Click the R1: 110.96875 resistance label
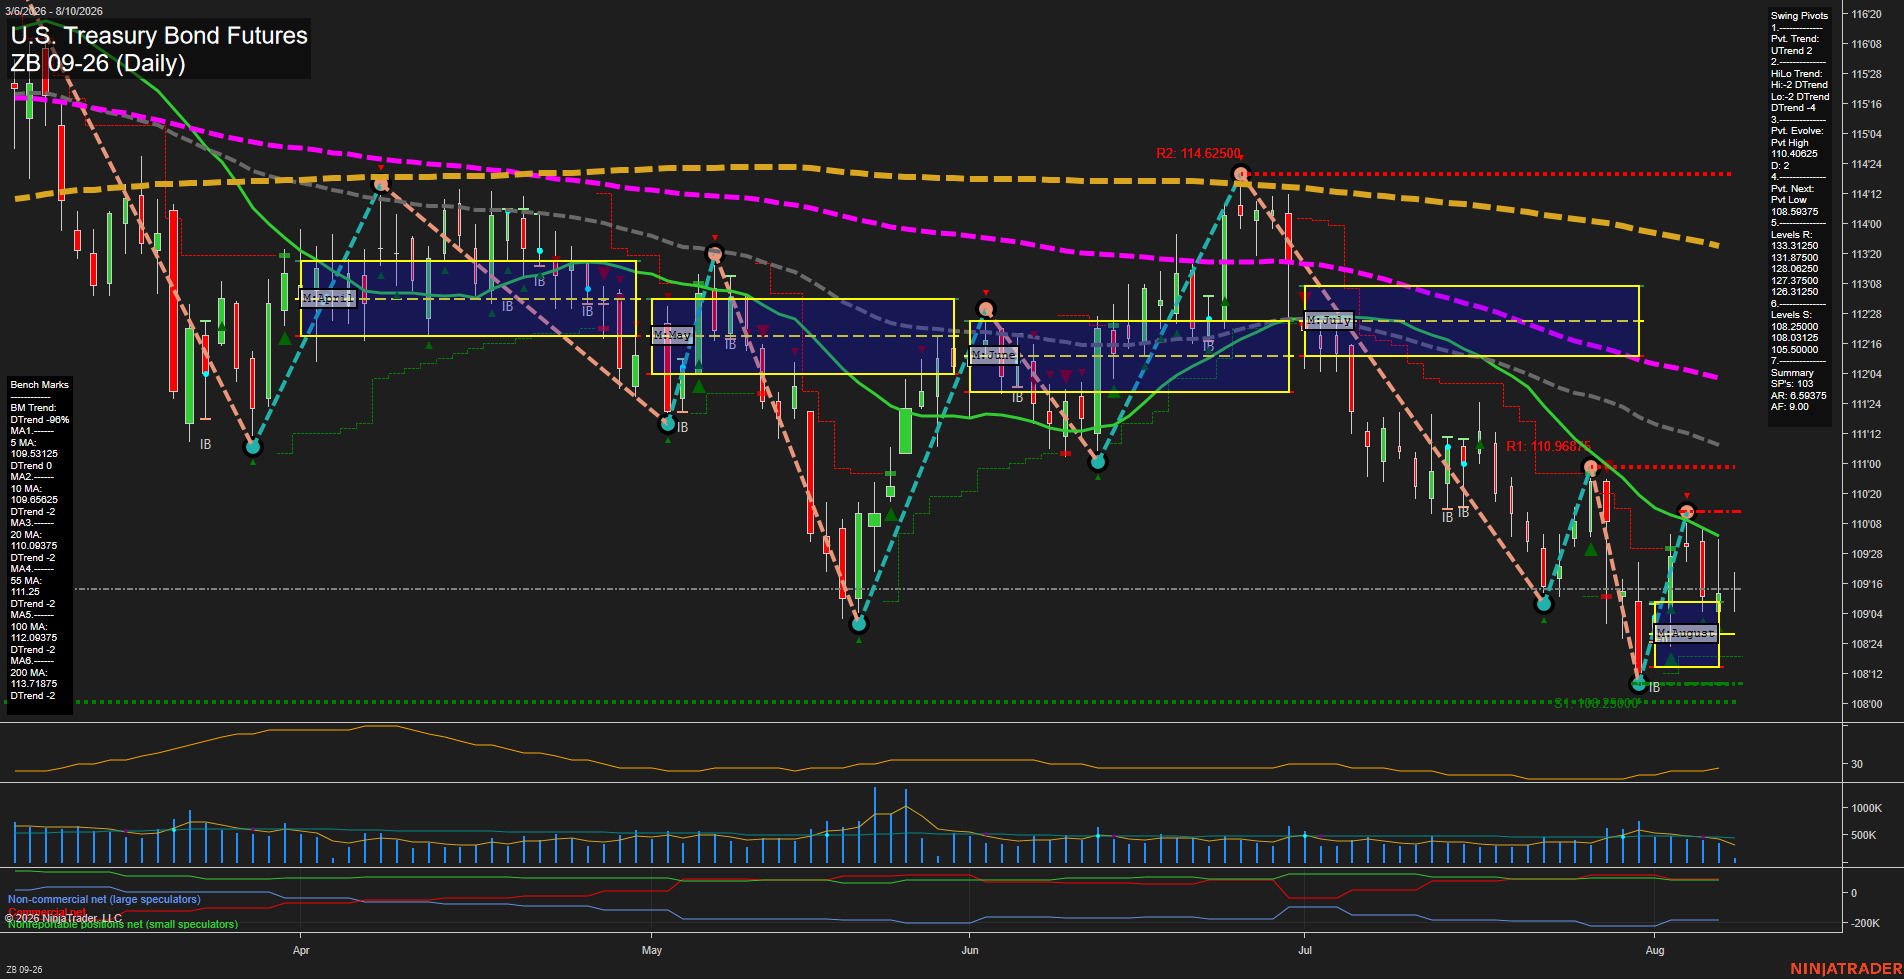This screenshot has height=979, width=1904. (1548, 447)
